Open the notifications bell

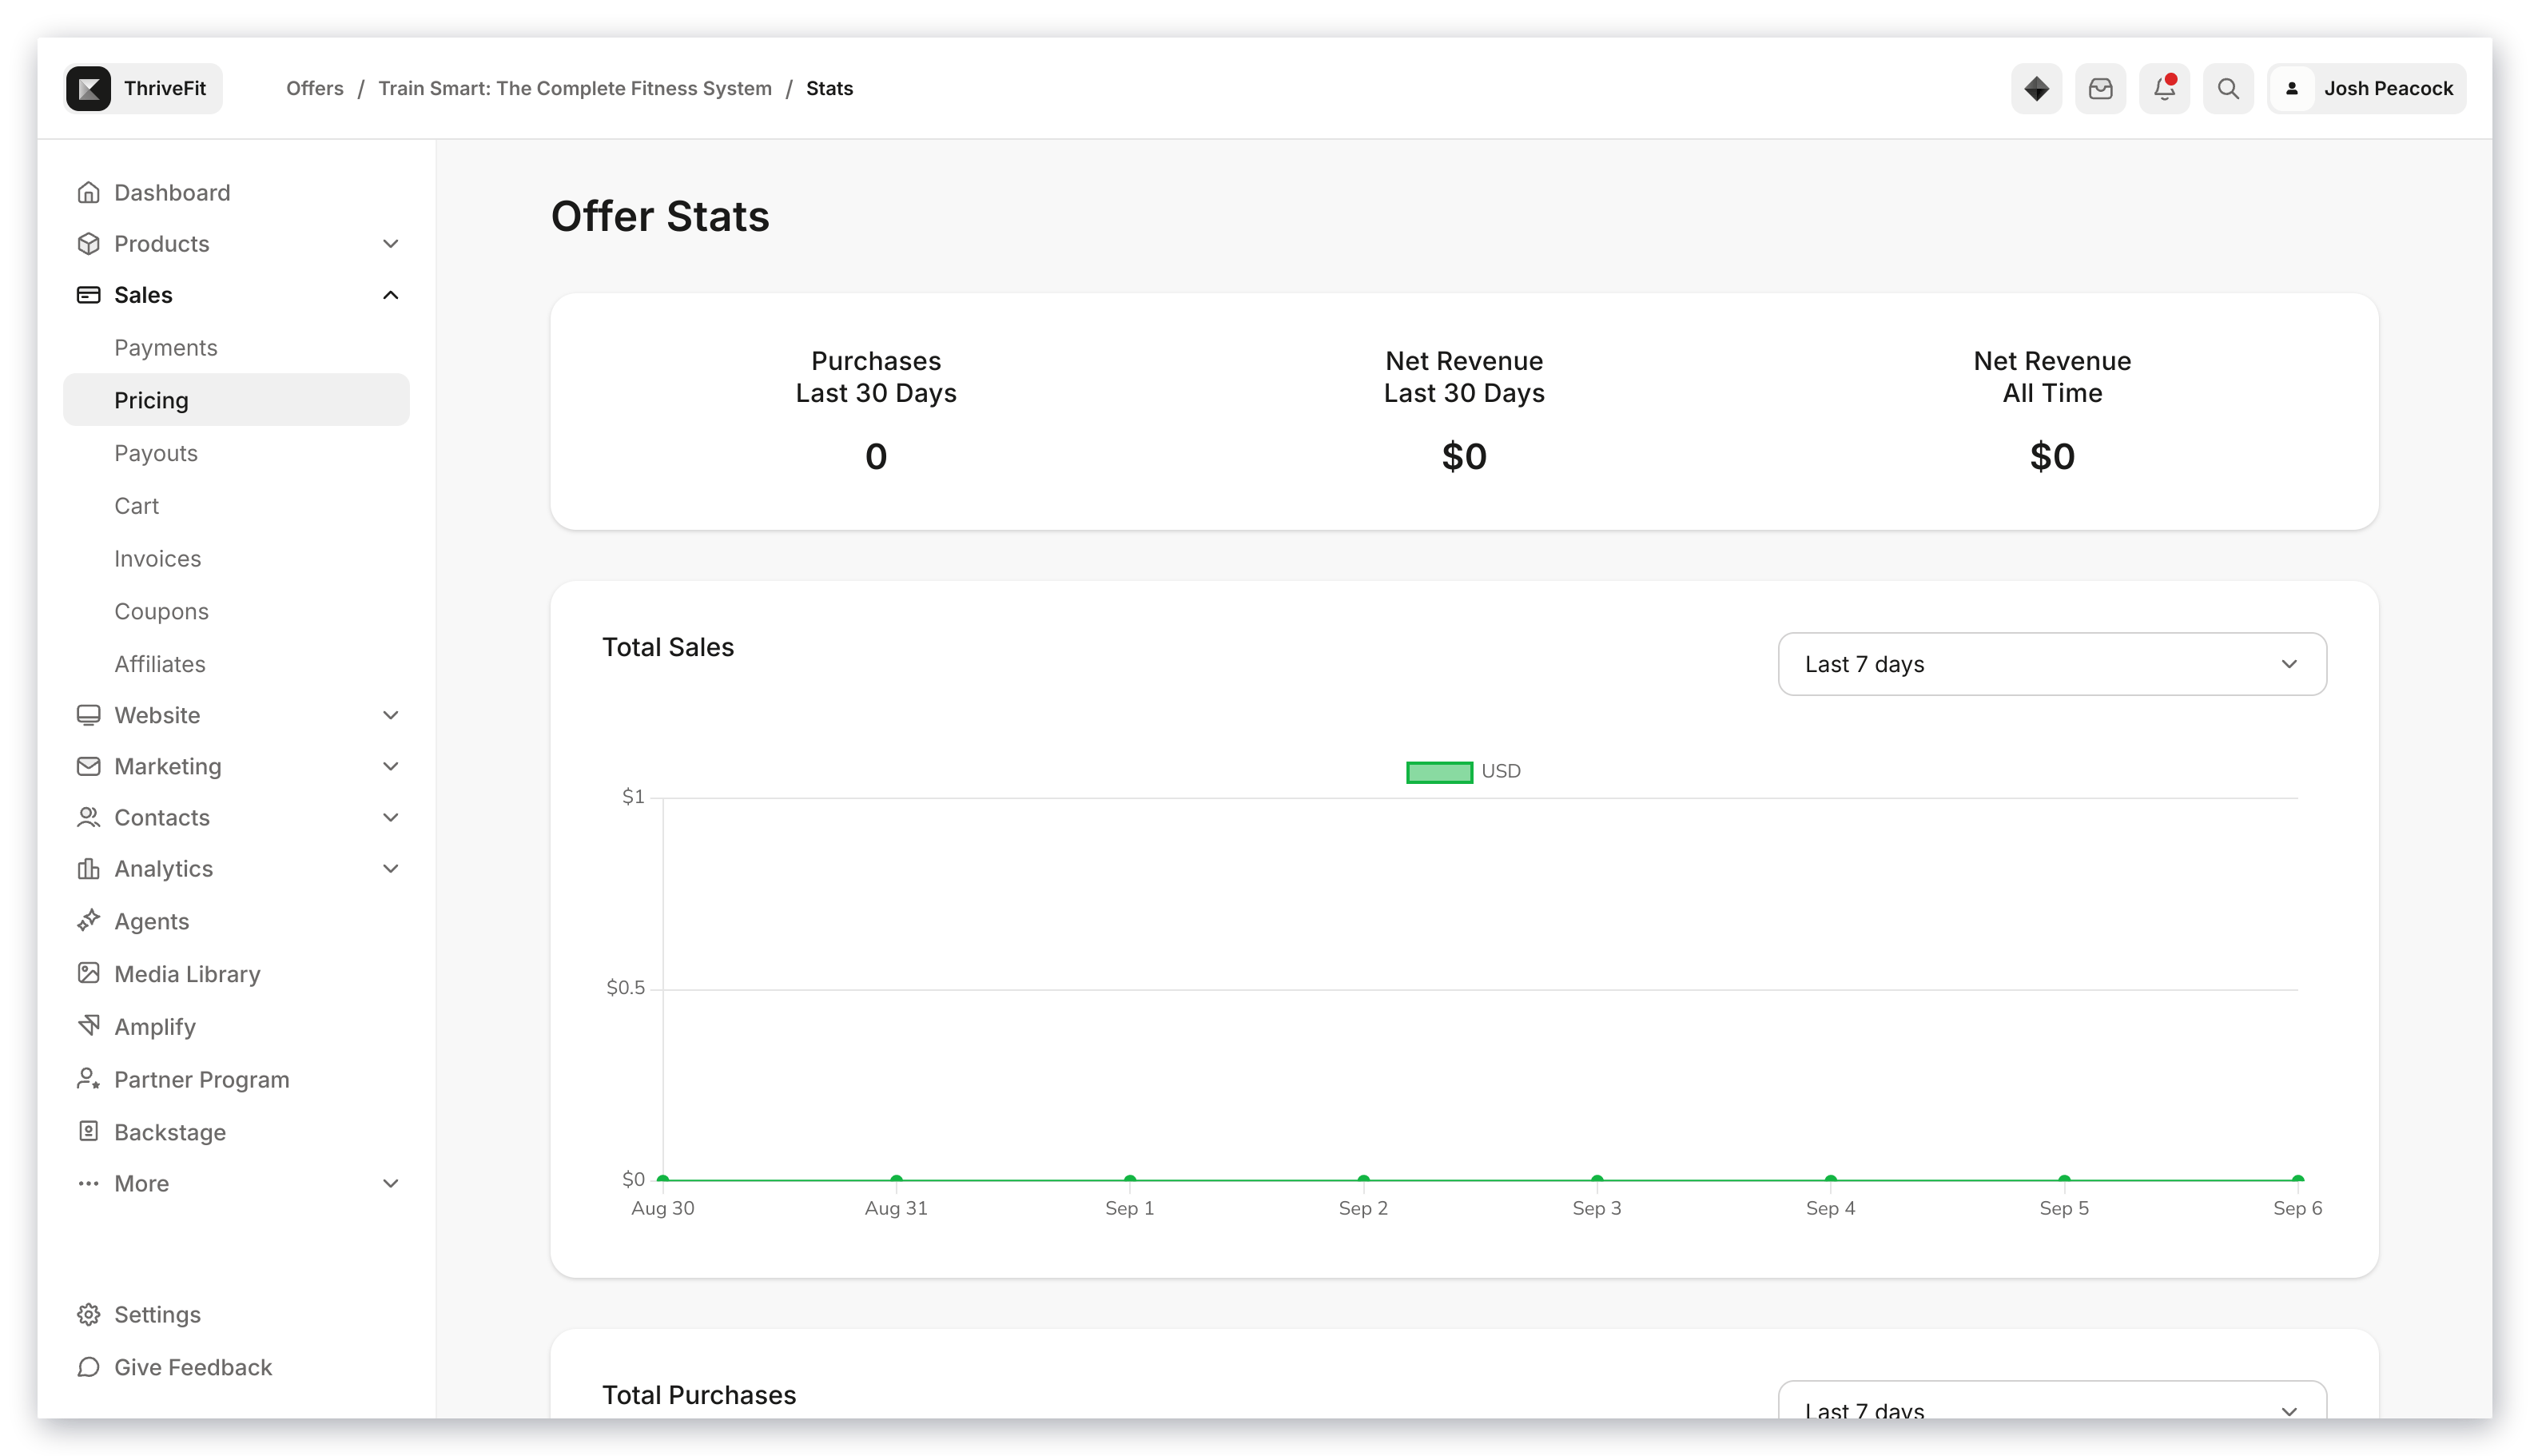2163,88
